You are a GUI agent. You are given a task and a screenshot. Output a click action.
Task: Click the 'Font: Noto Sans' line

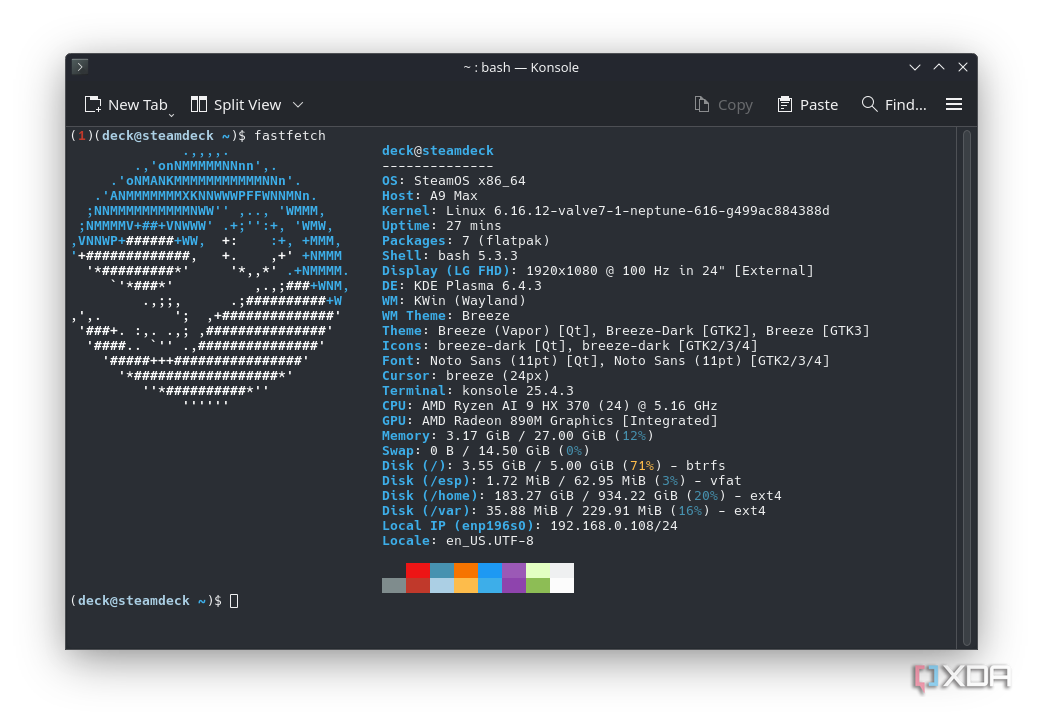(605, 361)
